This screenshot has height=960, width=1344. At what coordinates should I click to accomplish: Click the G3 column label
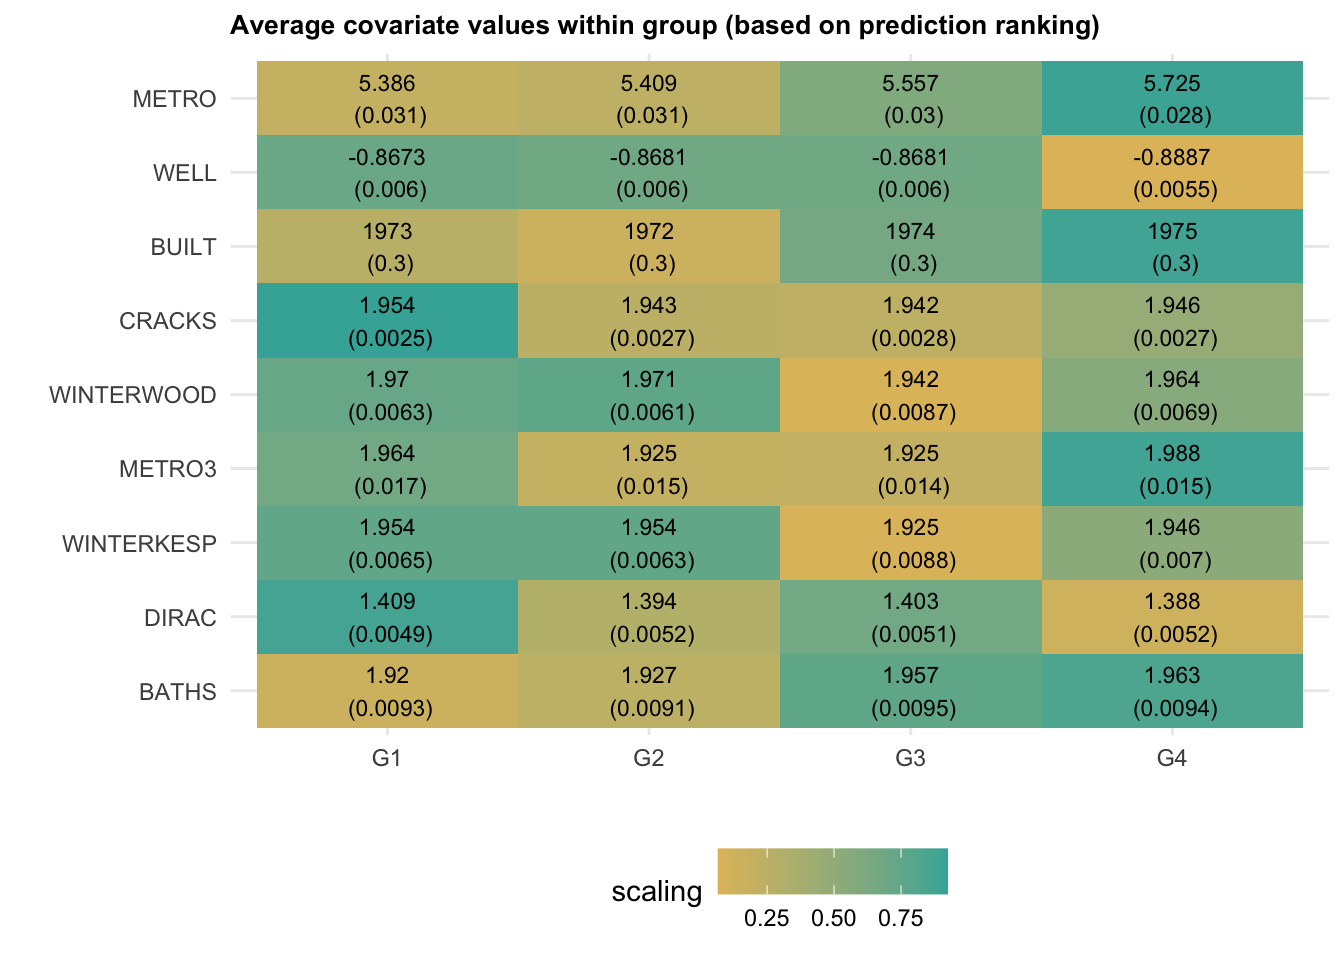click(910, 758)
